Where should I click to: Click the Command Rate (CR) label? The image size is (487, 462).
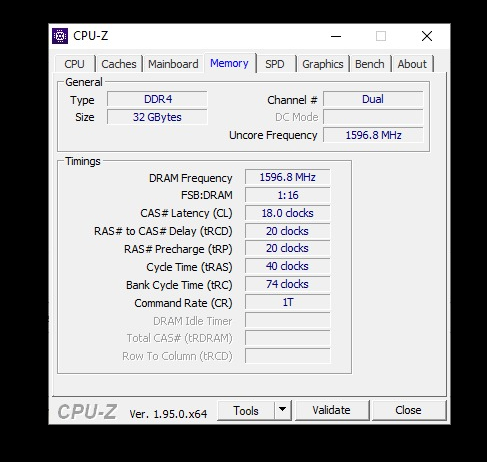[x=183, y=303]
